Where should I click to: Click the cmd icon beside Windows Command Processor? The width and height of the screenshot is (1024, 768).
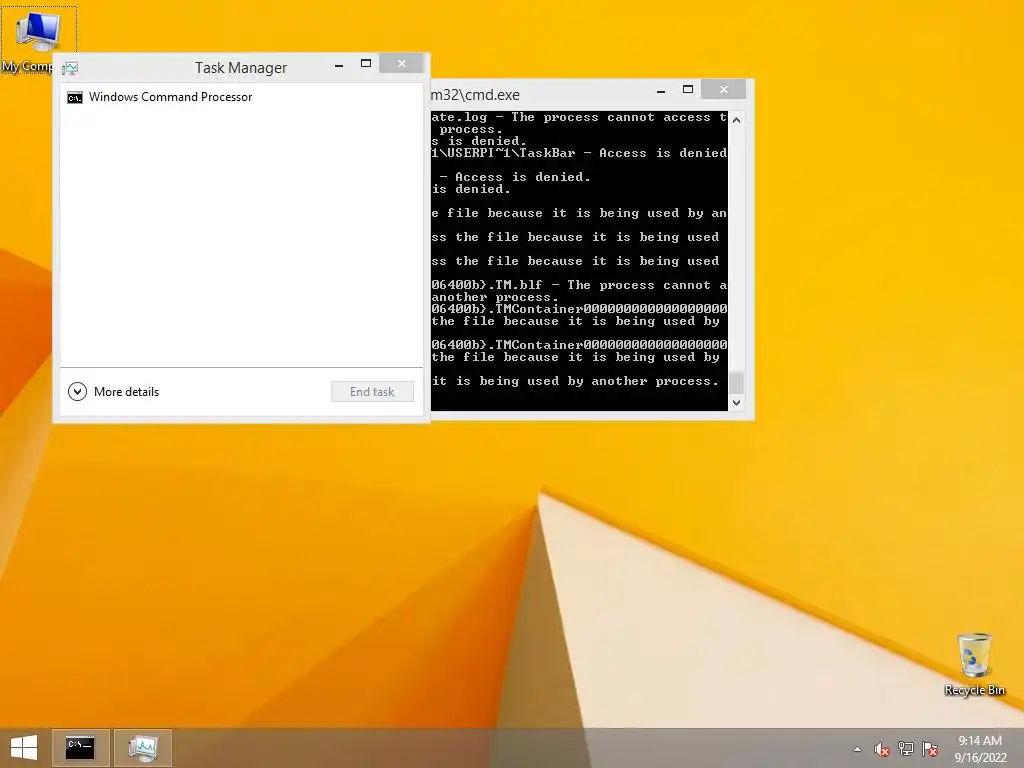75,97
